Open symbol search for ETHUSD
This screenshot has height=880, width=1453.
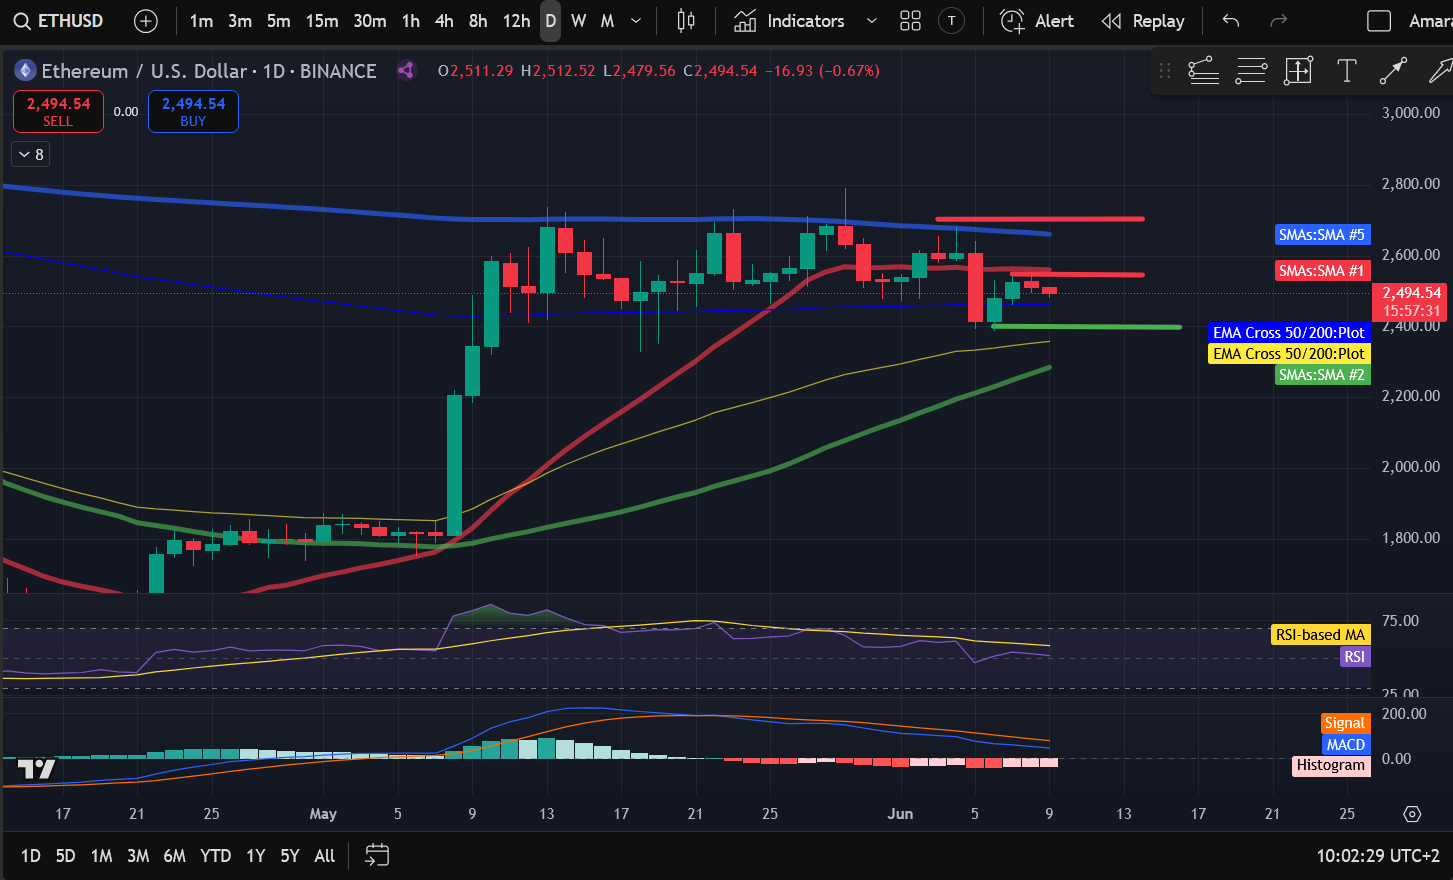click(60, 21)
